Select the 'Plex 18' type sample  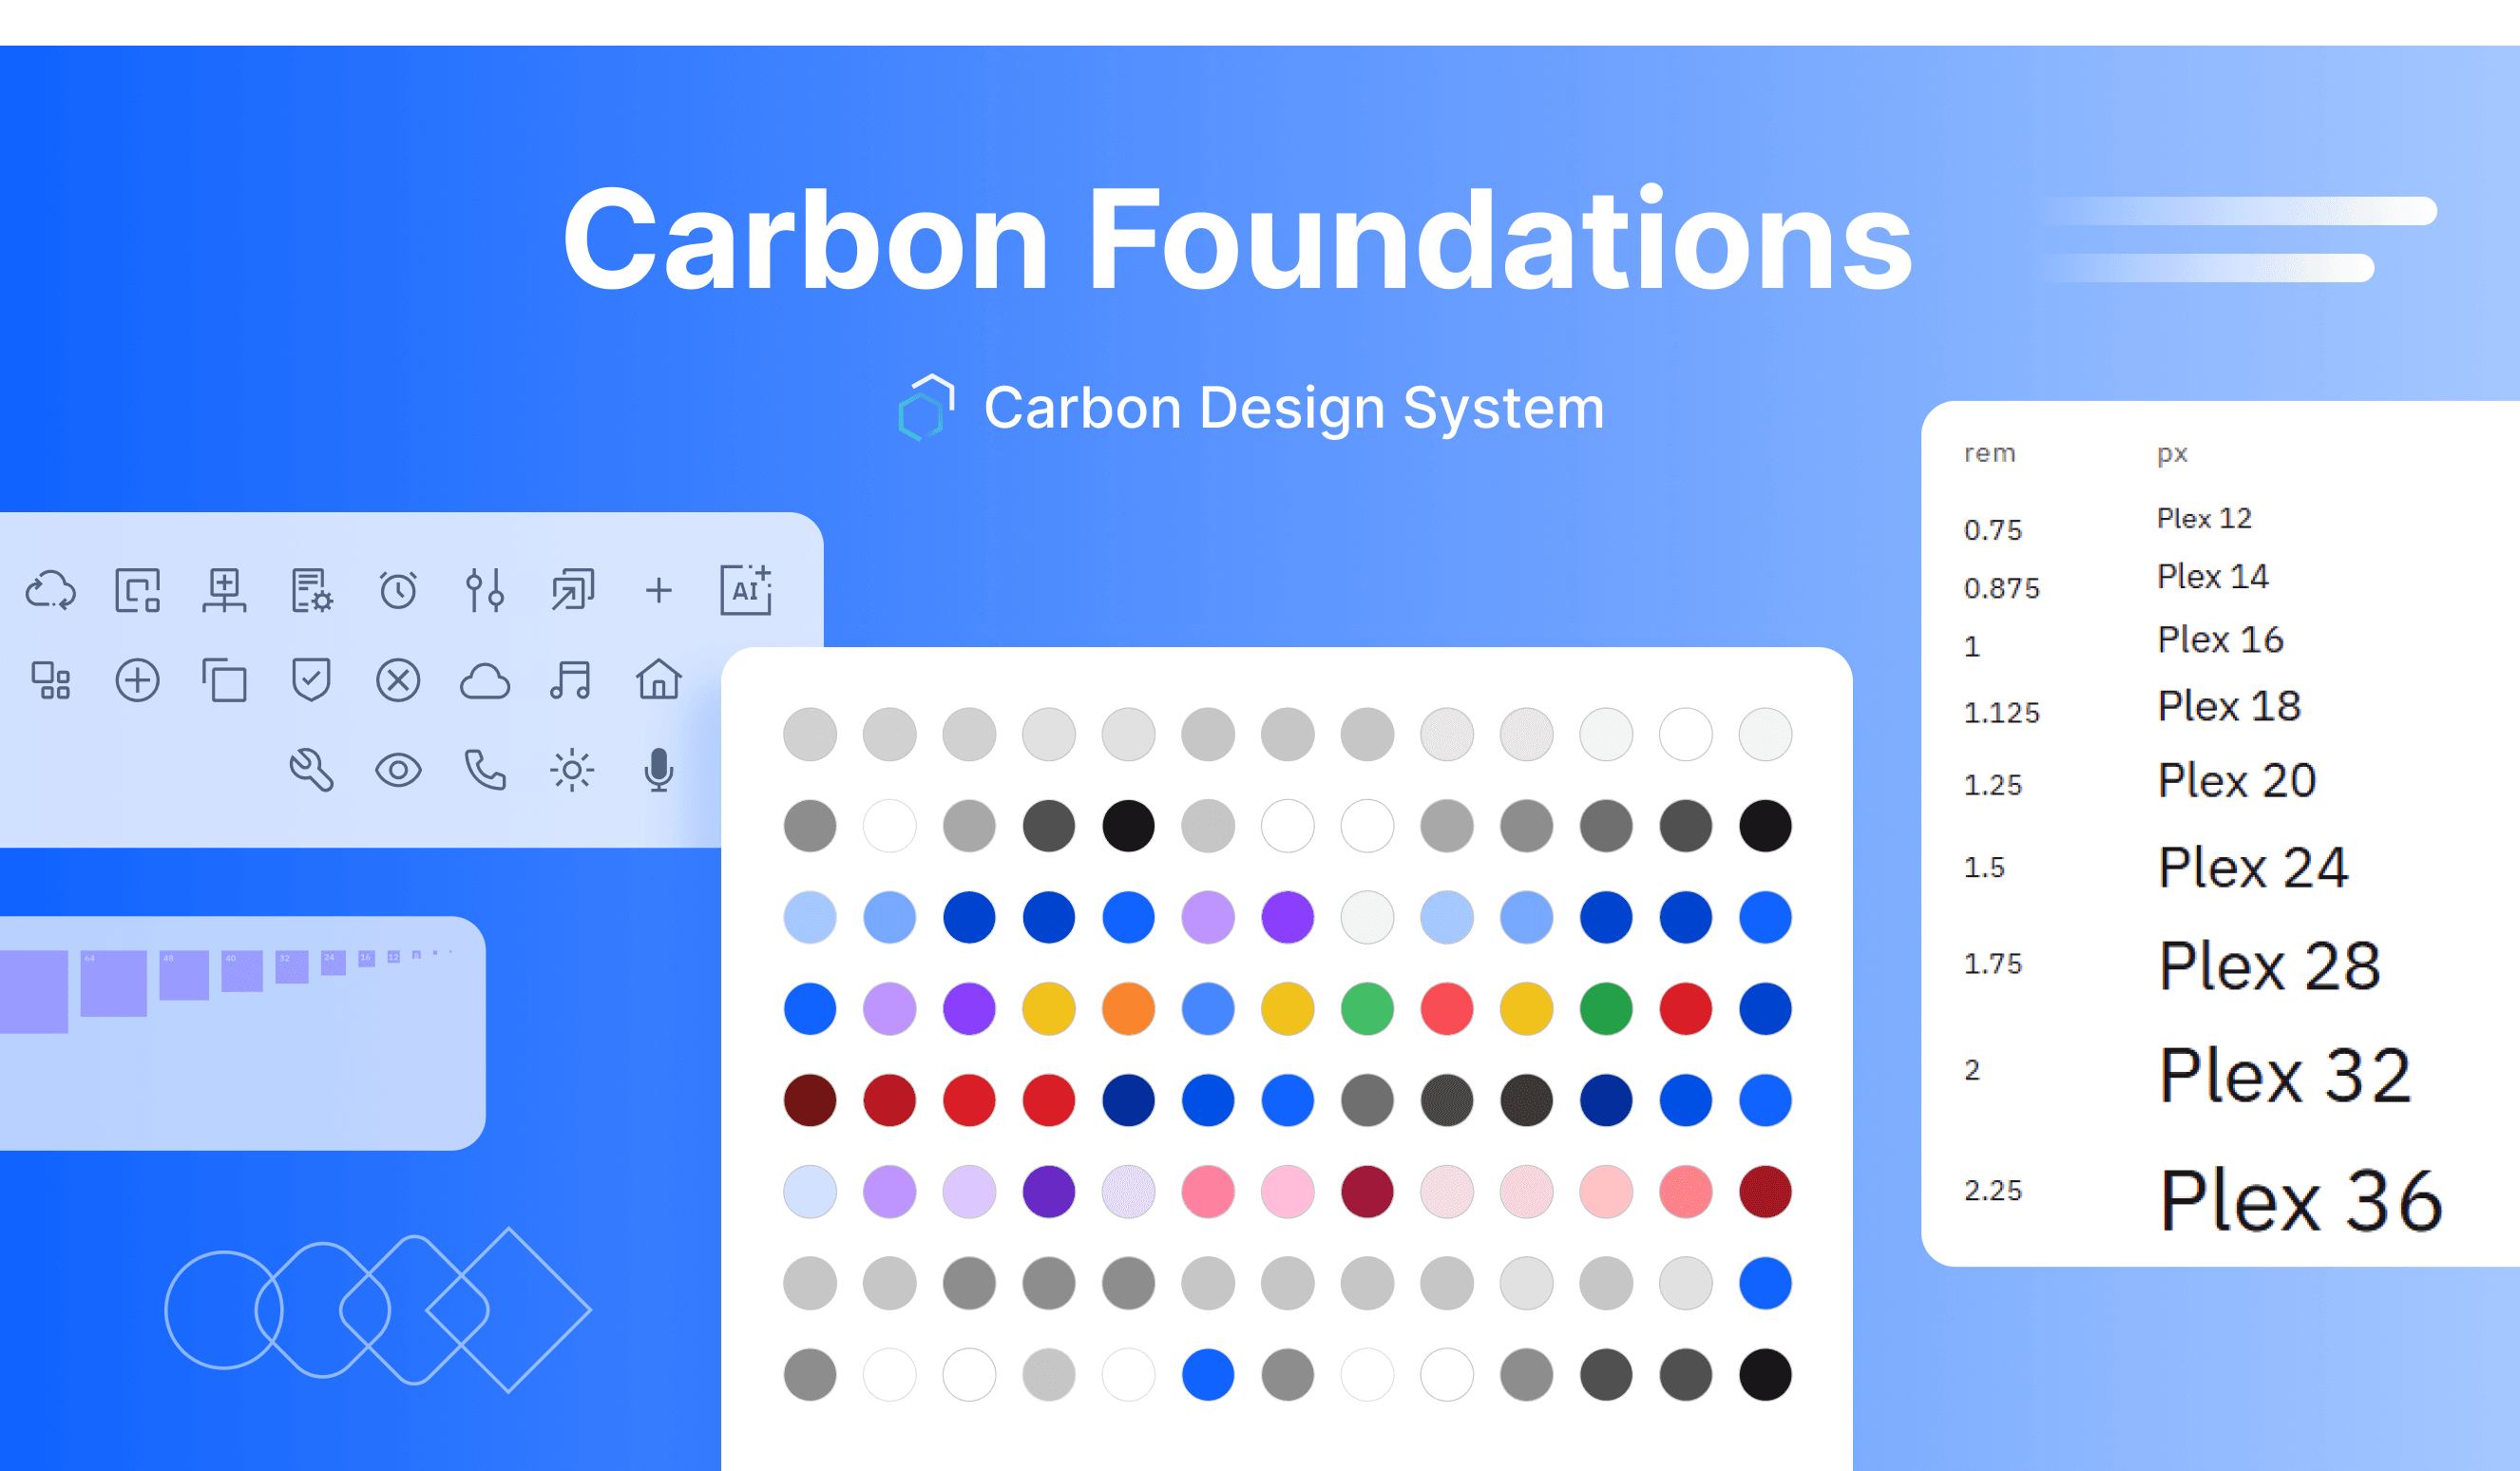pos(2230,707)
